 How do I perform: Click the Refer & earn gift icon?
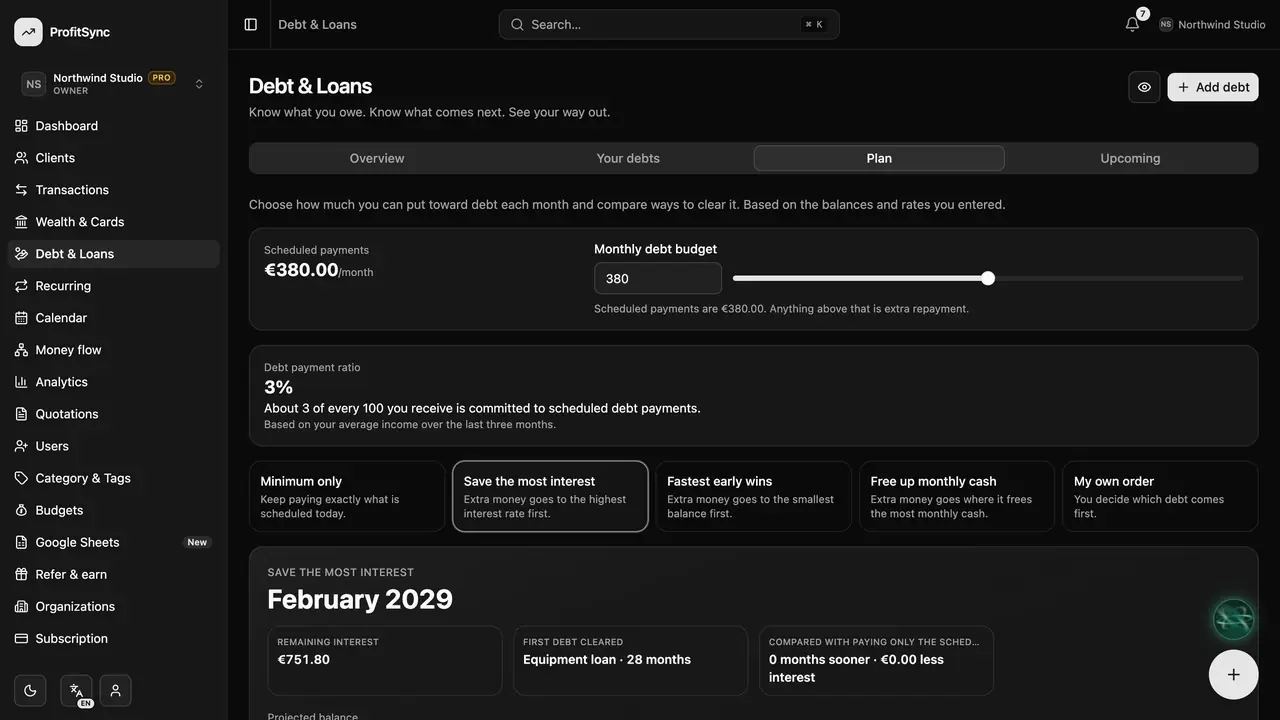pos(21,574)
